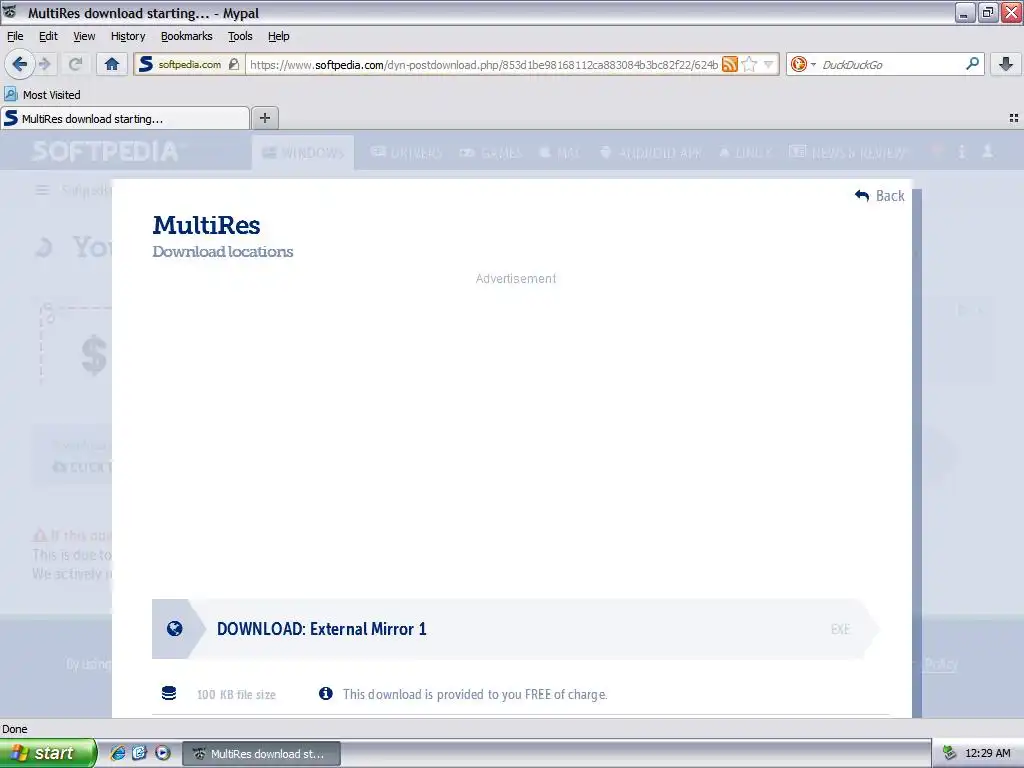Launch Windows Media Player from quick launch
The height and width of the screenshot is (768, 1024).
click(163, 753)
